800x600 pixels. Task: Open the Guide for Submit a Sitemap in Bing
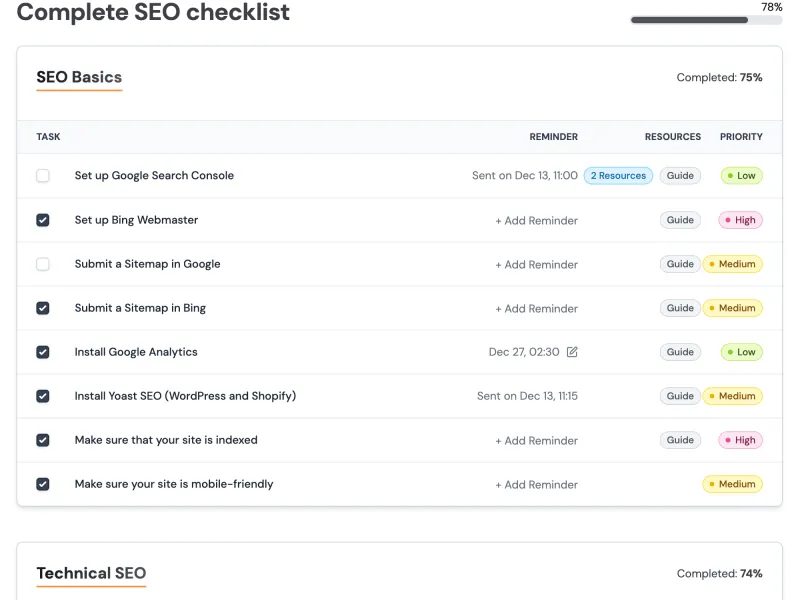coord(680,308)
